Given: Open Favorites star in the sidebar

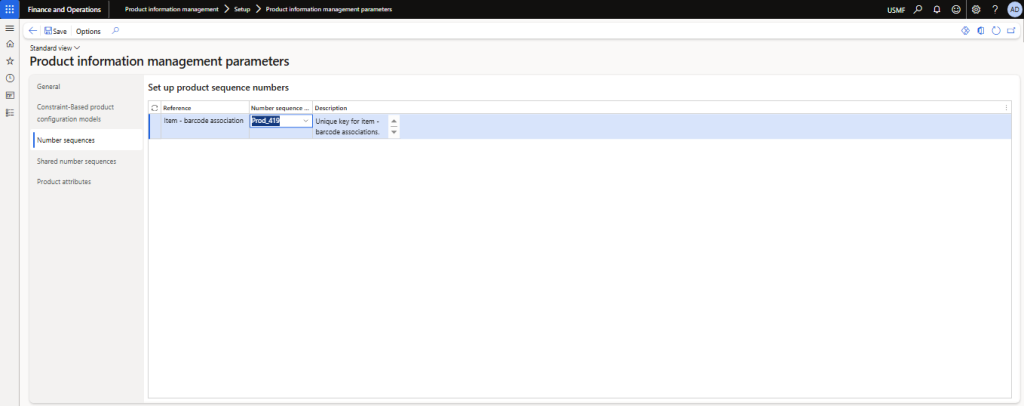Looking at the screenshot, I should tap(9, 61).
